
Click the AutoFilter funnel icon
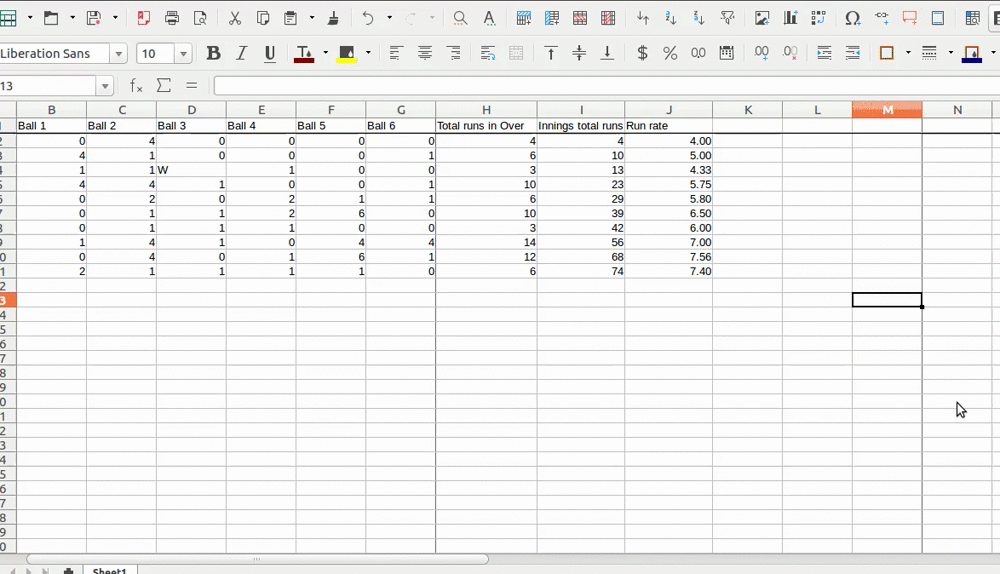tap(727, 18)
